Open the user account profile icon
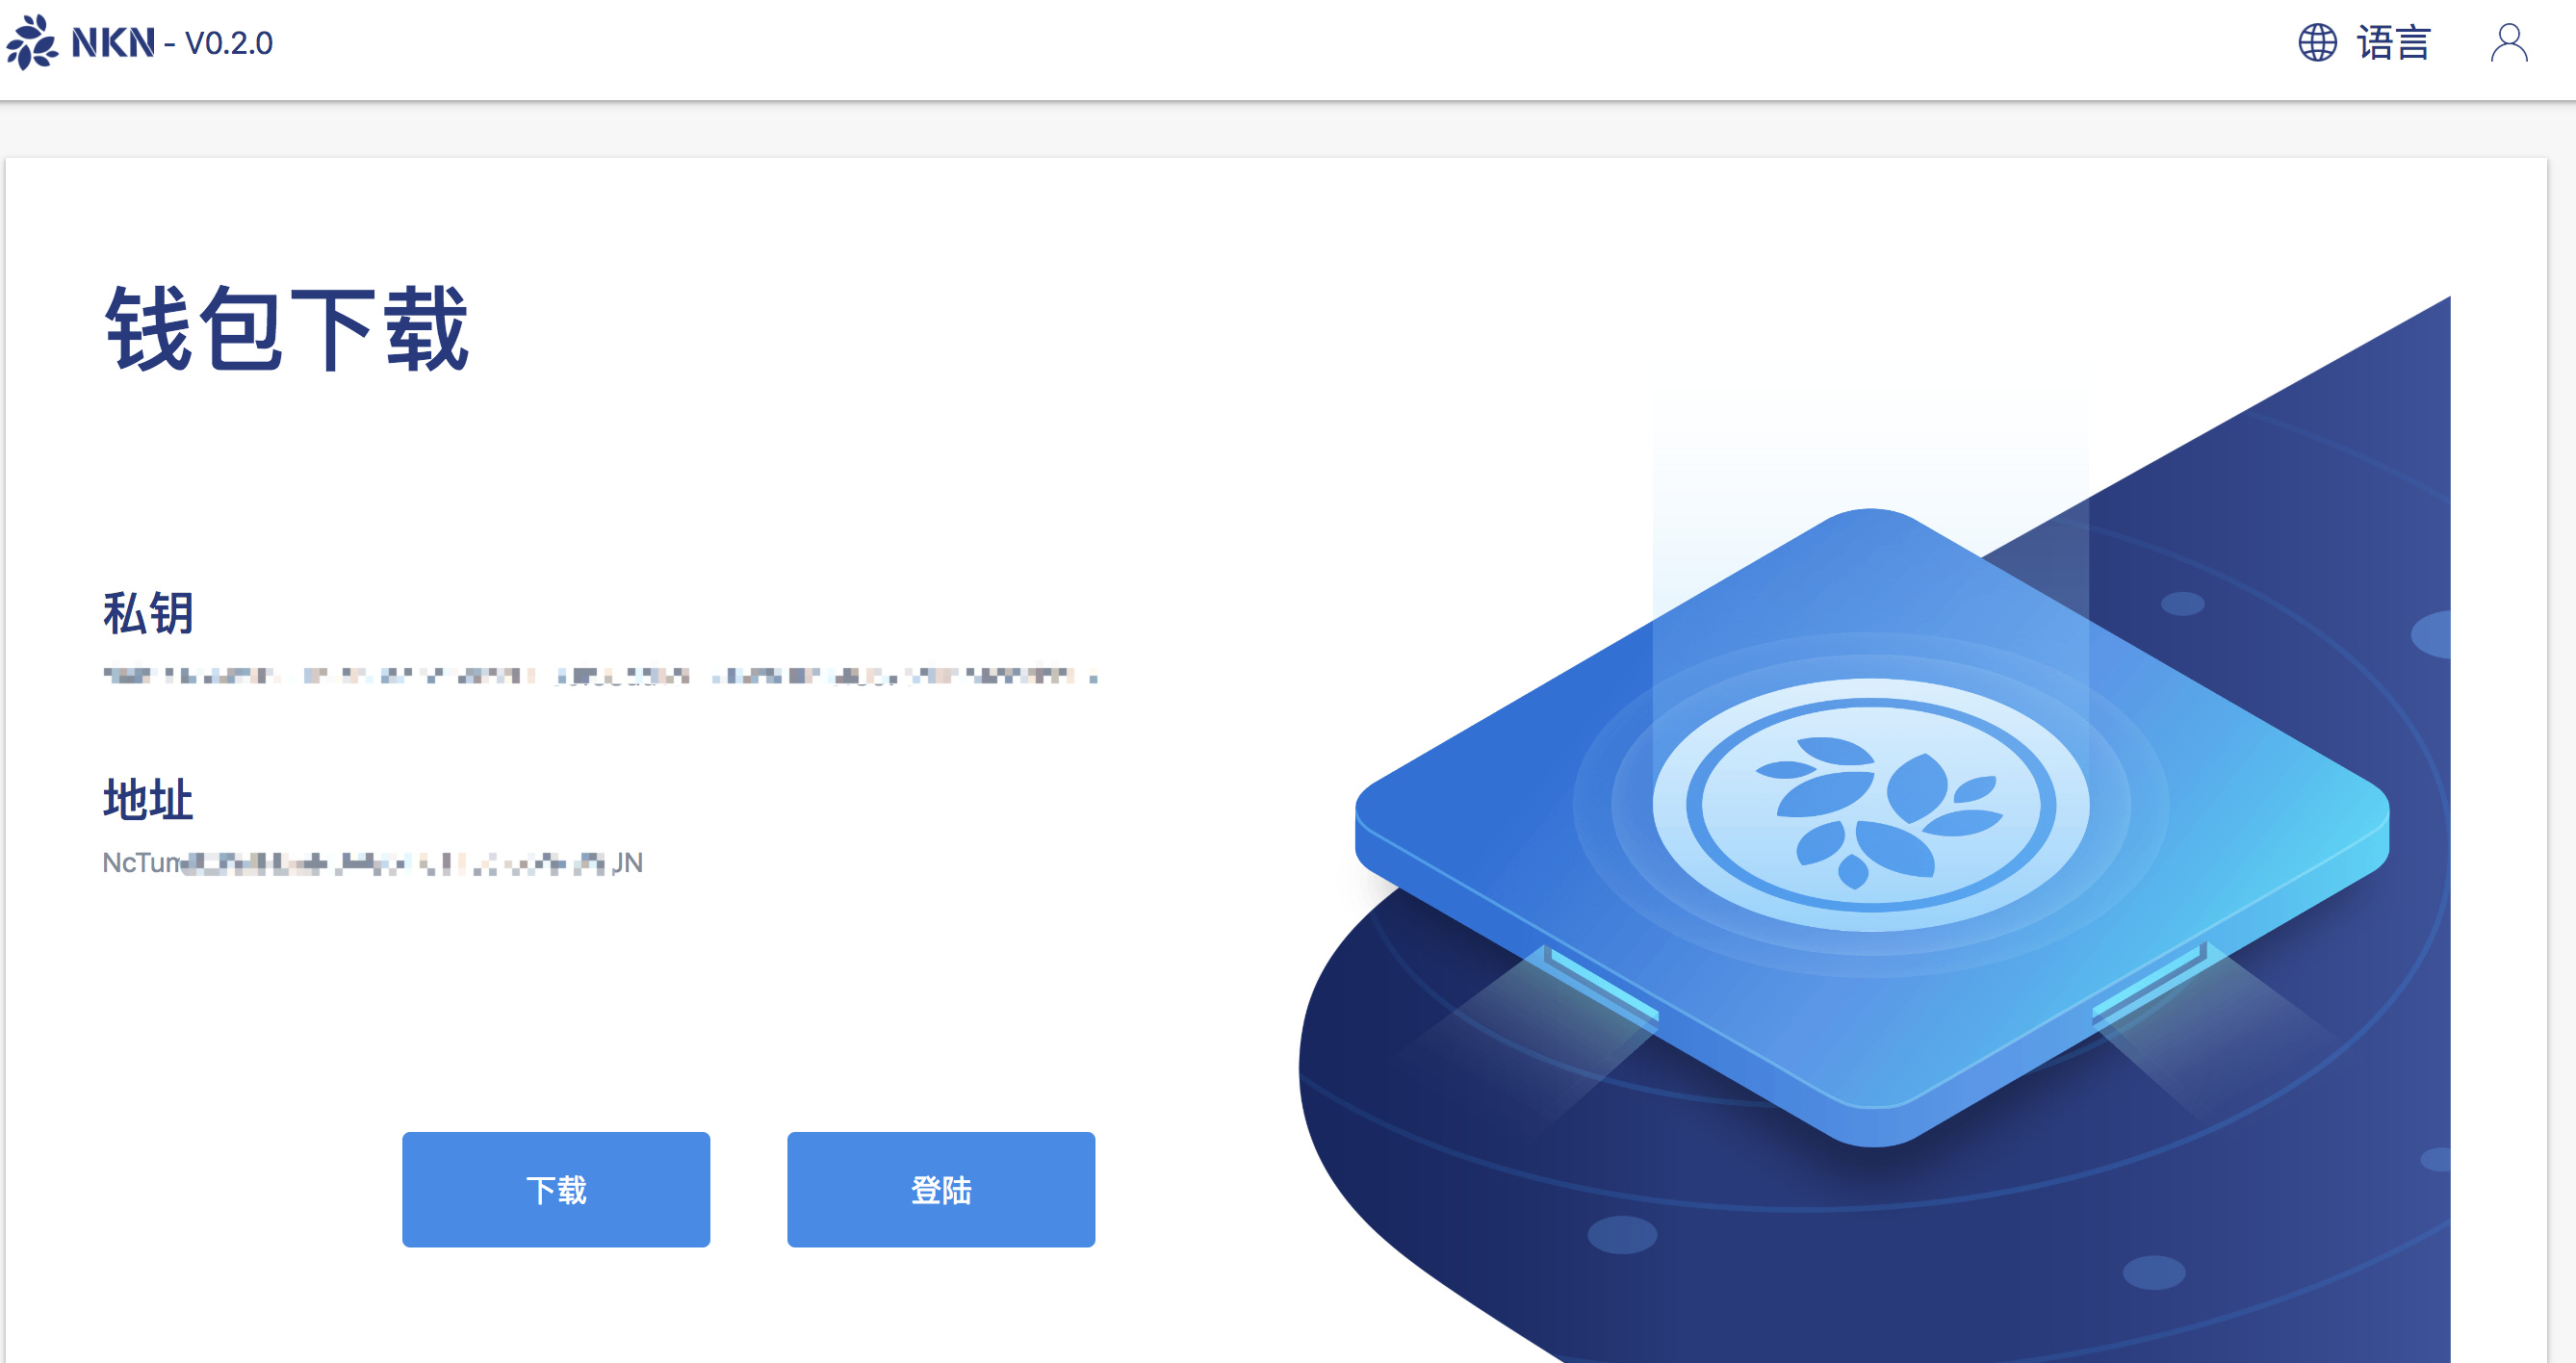2576x1363 pixels. pyautogui.click(x=2509, y=43)
